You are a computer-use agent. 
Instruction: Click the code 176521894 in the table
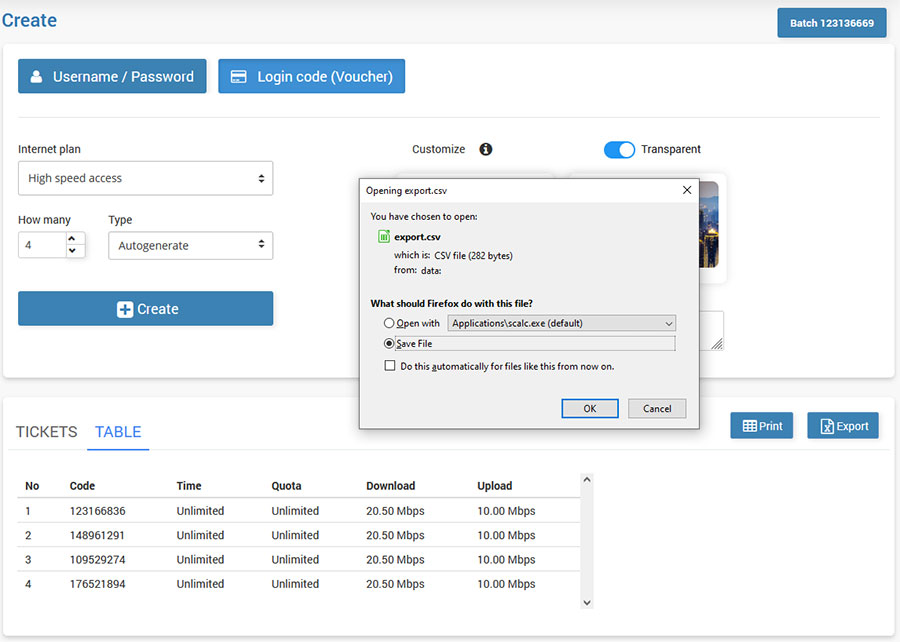(x=98, y=584)
